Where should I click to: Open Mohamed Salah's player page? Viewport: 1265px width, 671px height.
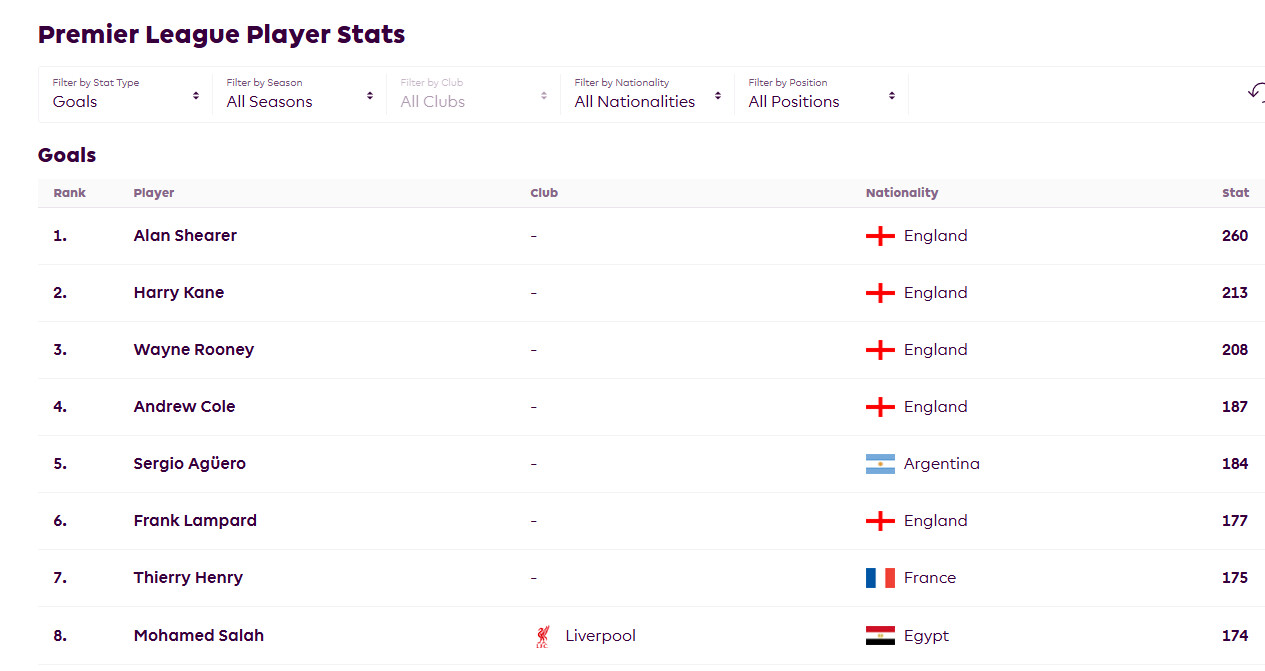[198, 636]
